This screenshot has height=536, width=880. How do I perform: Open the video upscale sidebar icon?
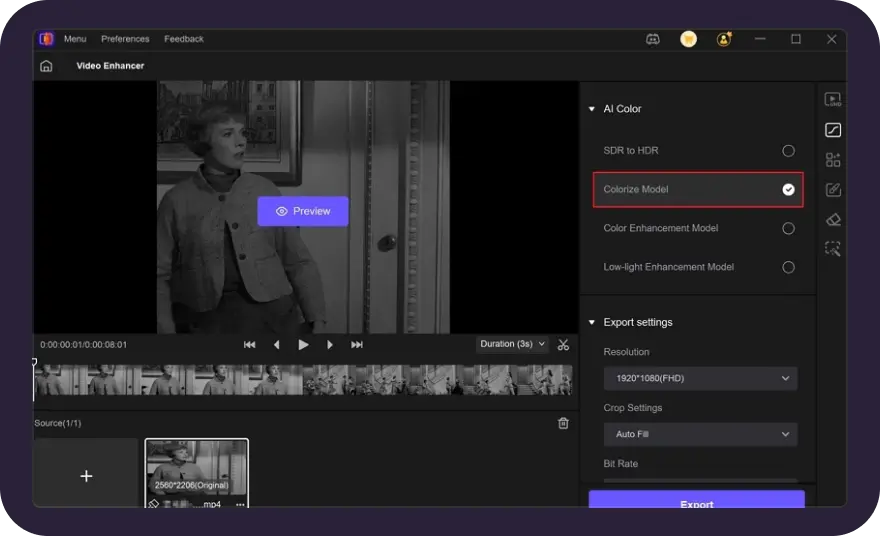[832, 100]
